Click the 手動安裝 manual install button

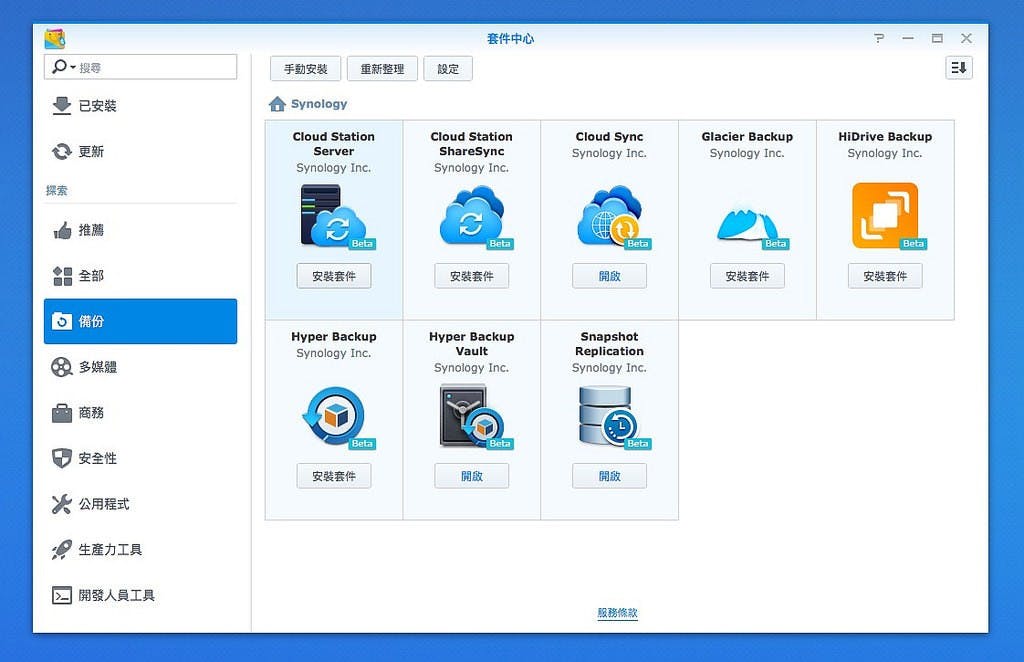(x=306, y=69)
